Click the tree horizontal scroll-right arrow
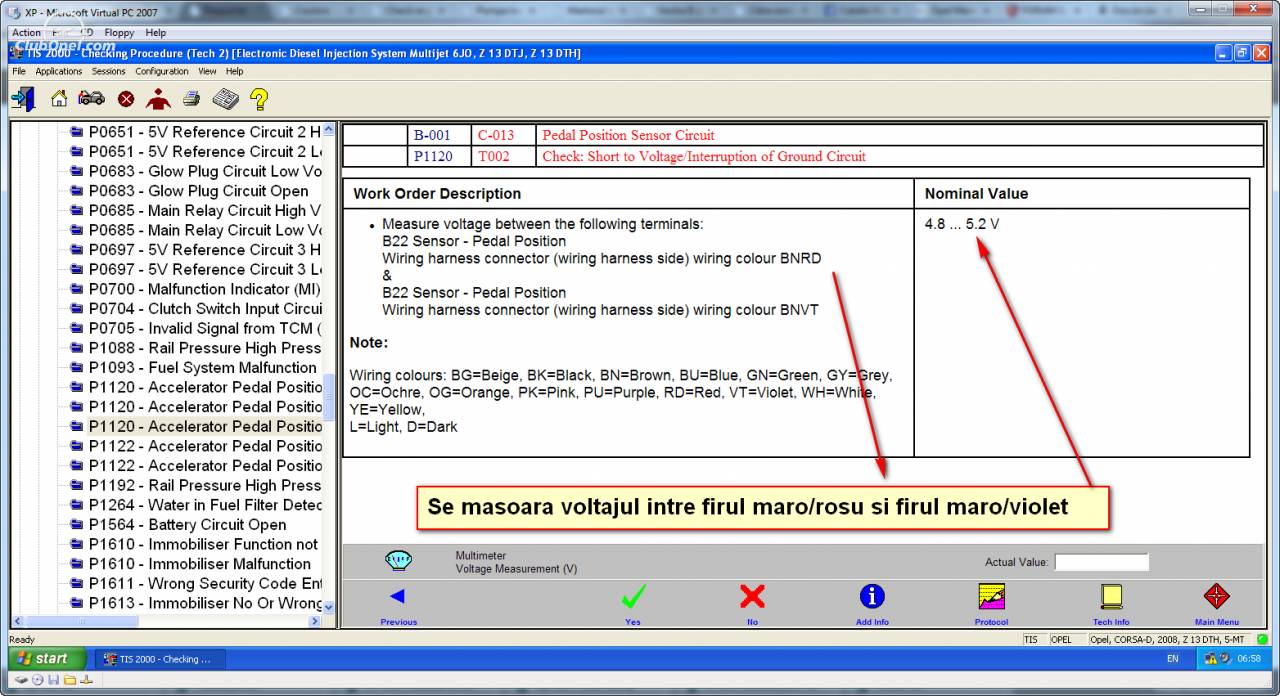Image resolution: width=1280 pixels, height=696 pixels. 315,621
